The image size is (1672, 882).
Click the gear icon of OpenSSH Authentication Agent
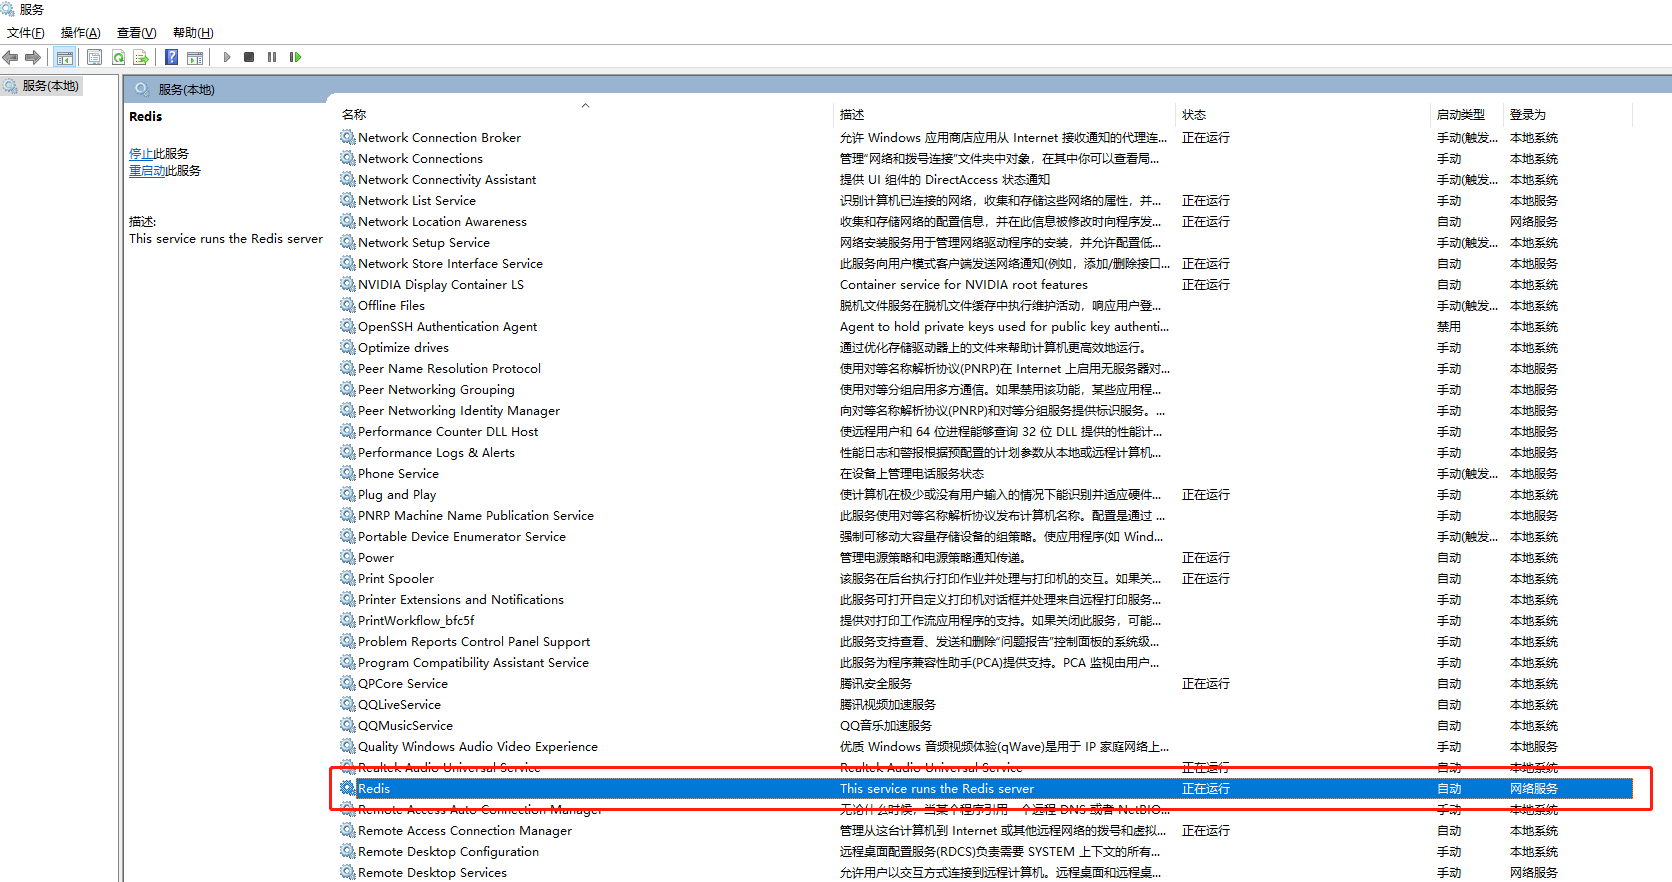tap(348, 326)
